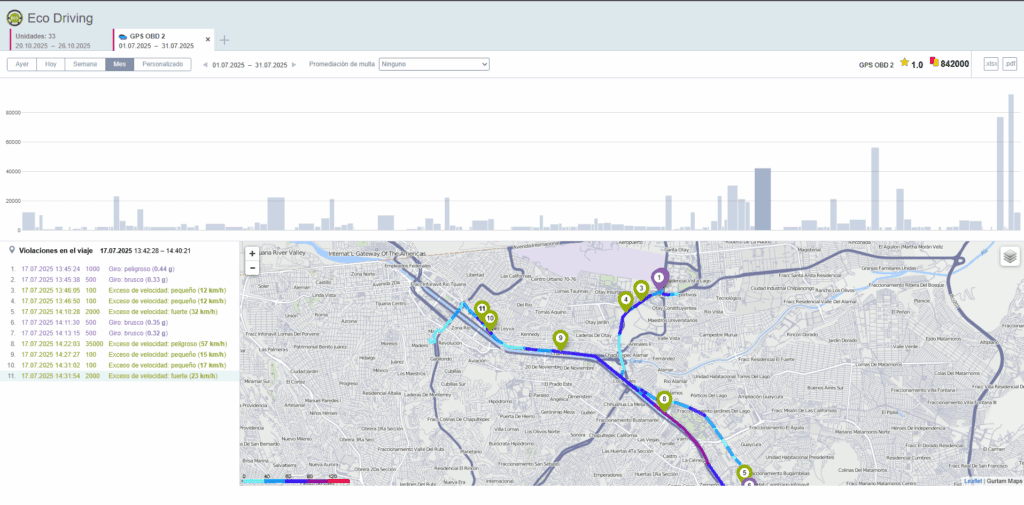Switch period to Semana

[85, 64]
